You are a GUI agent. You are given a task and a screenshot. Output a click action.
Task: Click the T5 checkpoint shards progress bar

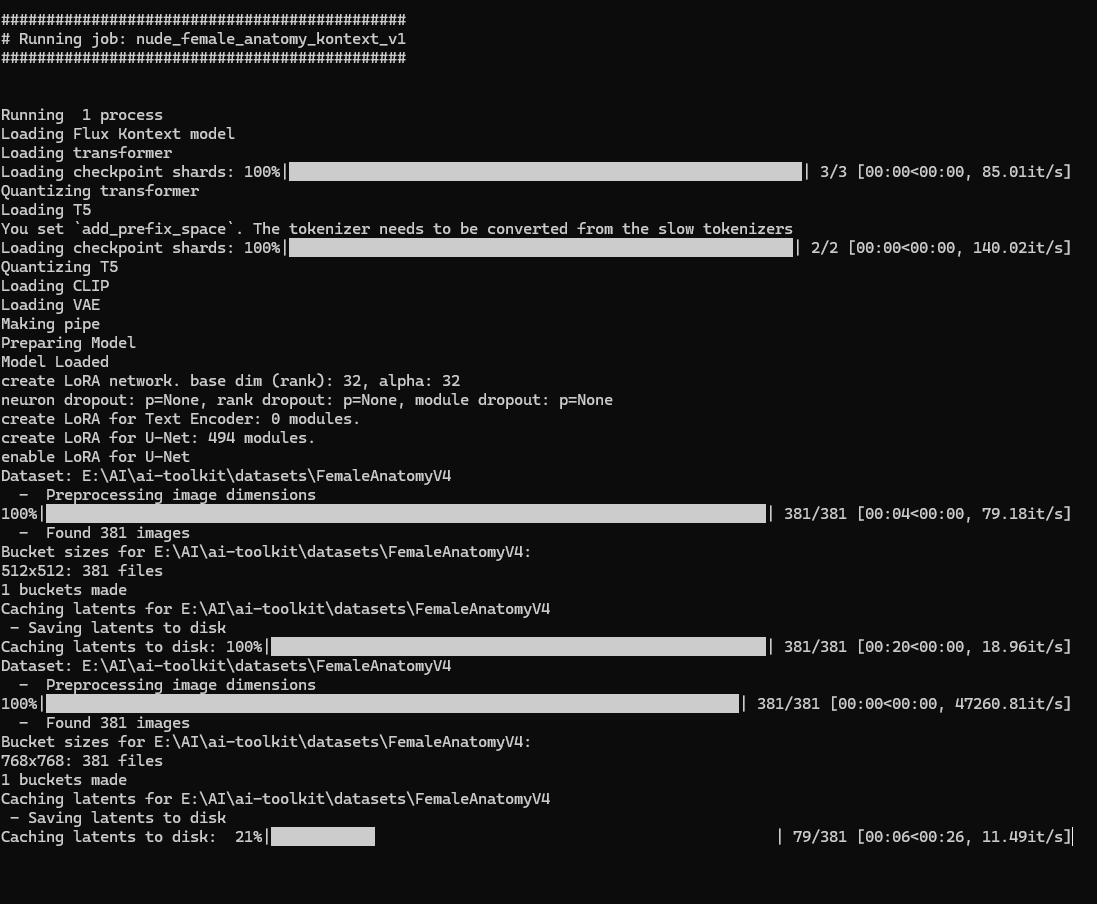tap(541, 248)
